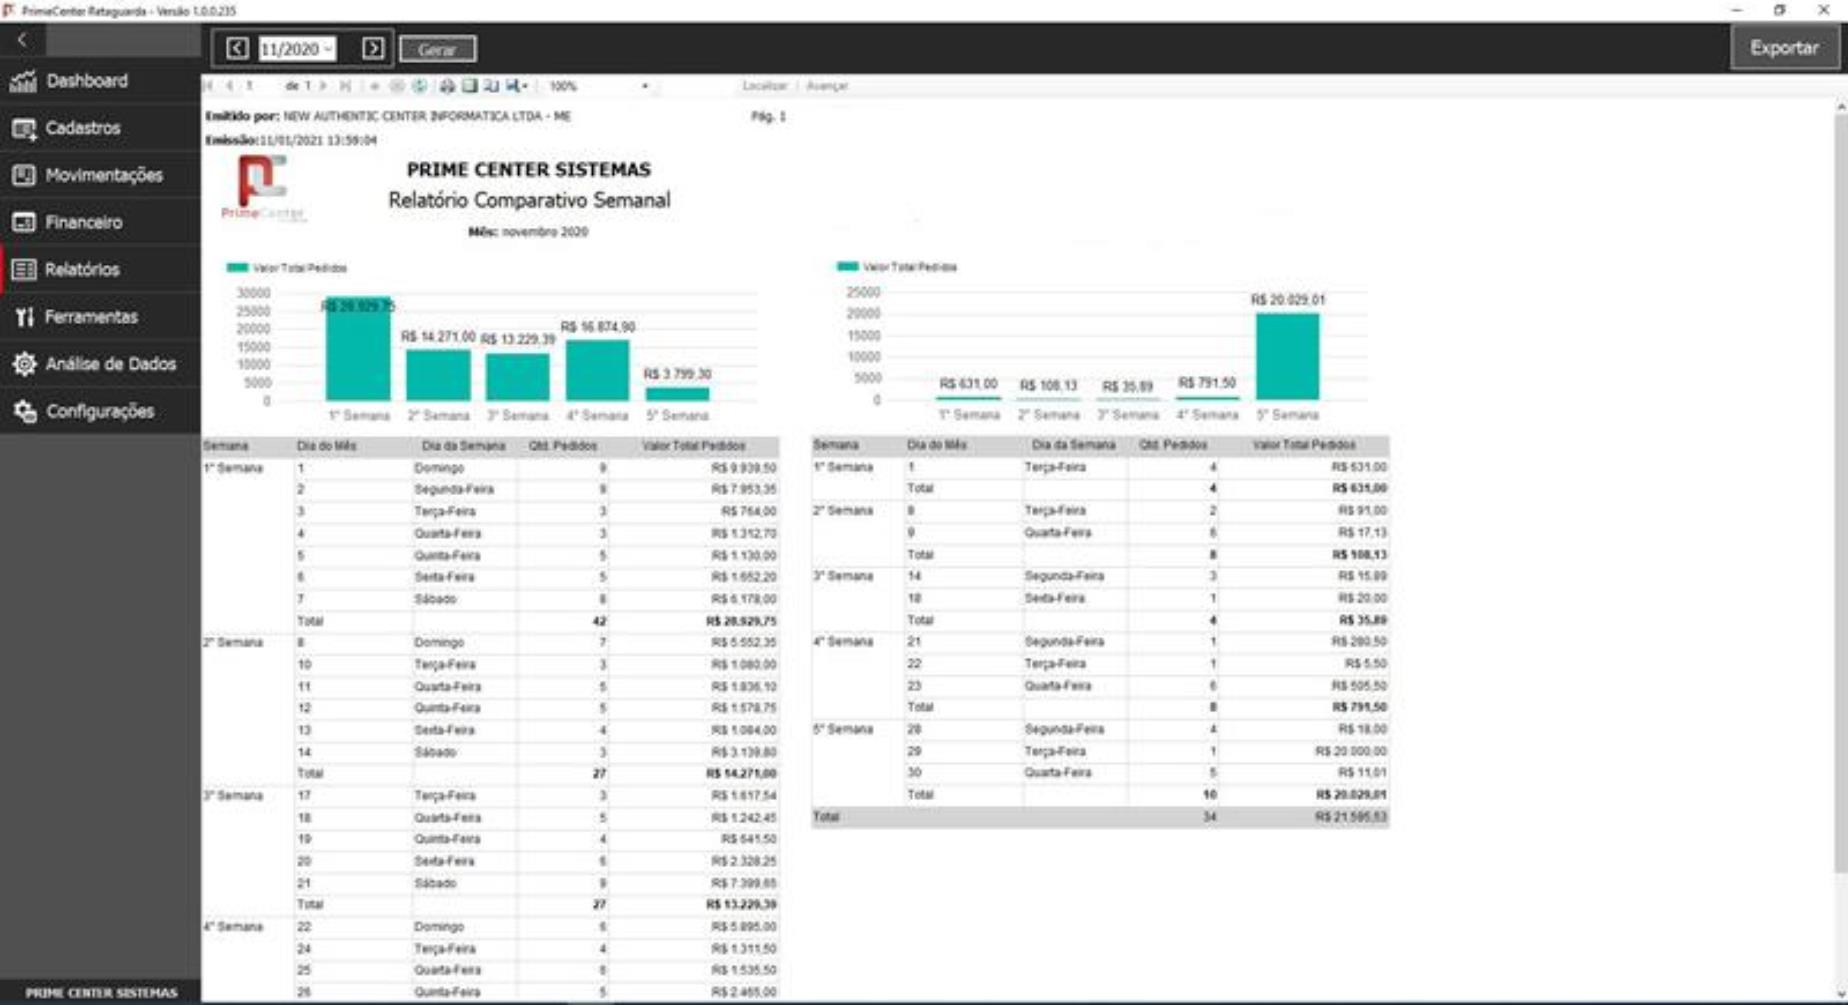Click the Prime Center logo in the report
1848x1005 pixels.
coord(262,187)
